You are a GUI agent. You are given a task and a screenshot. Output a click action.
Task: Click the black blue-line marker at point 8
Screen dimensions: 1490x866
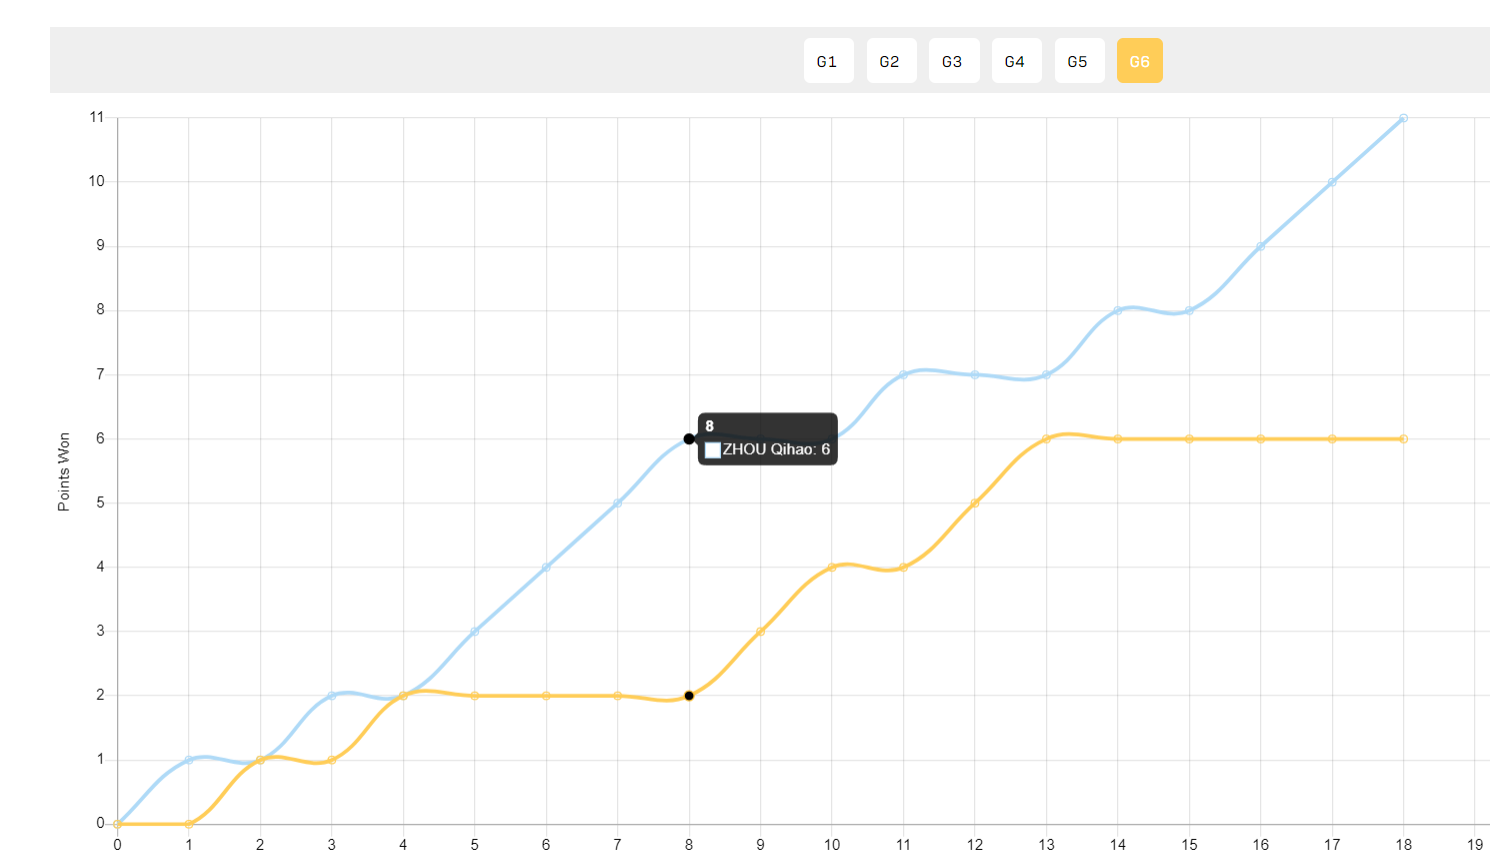tap(689, 439)
